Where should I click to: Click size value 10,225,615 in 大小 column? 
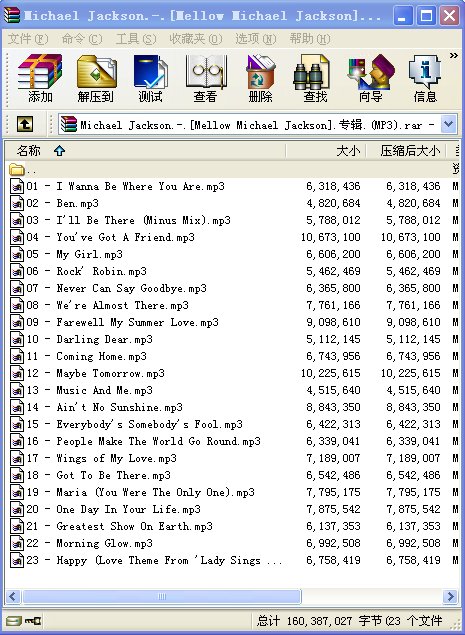tap(331, 373)
